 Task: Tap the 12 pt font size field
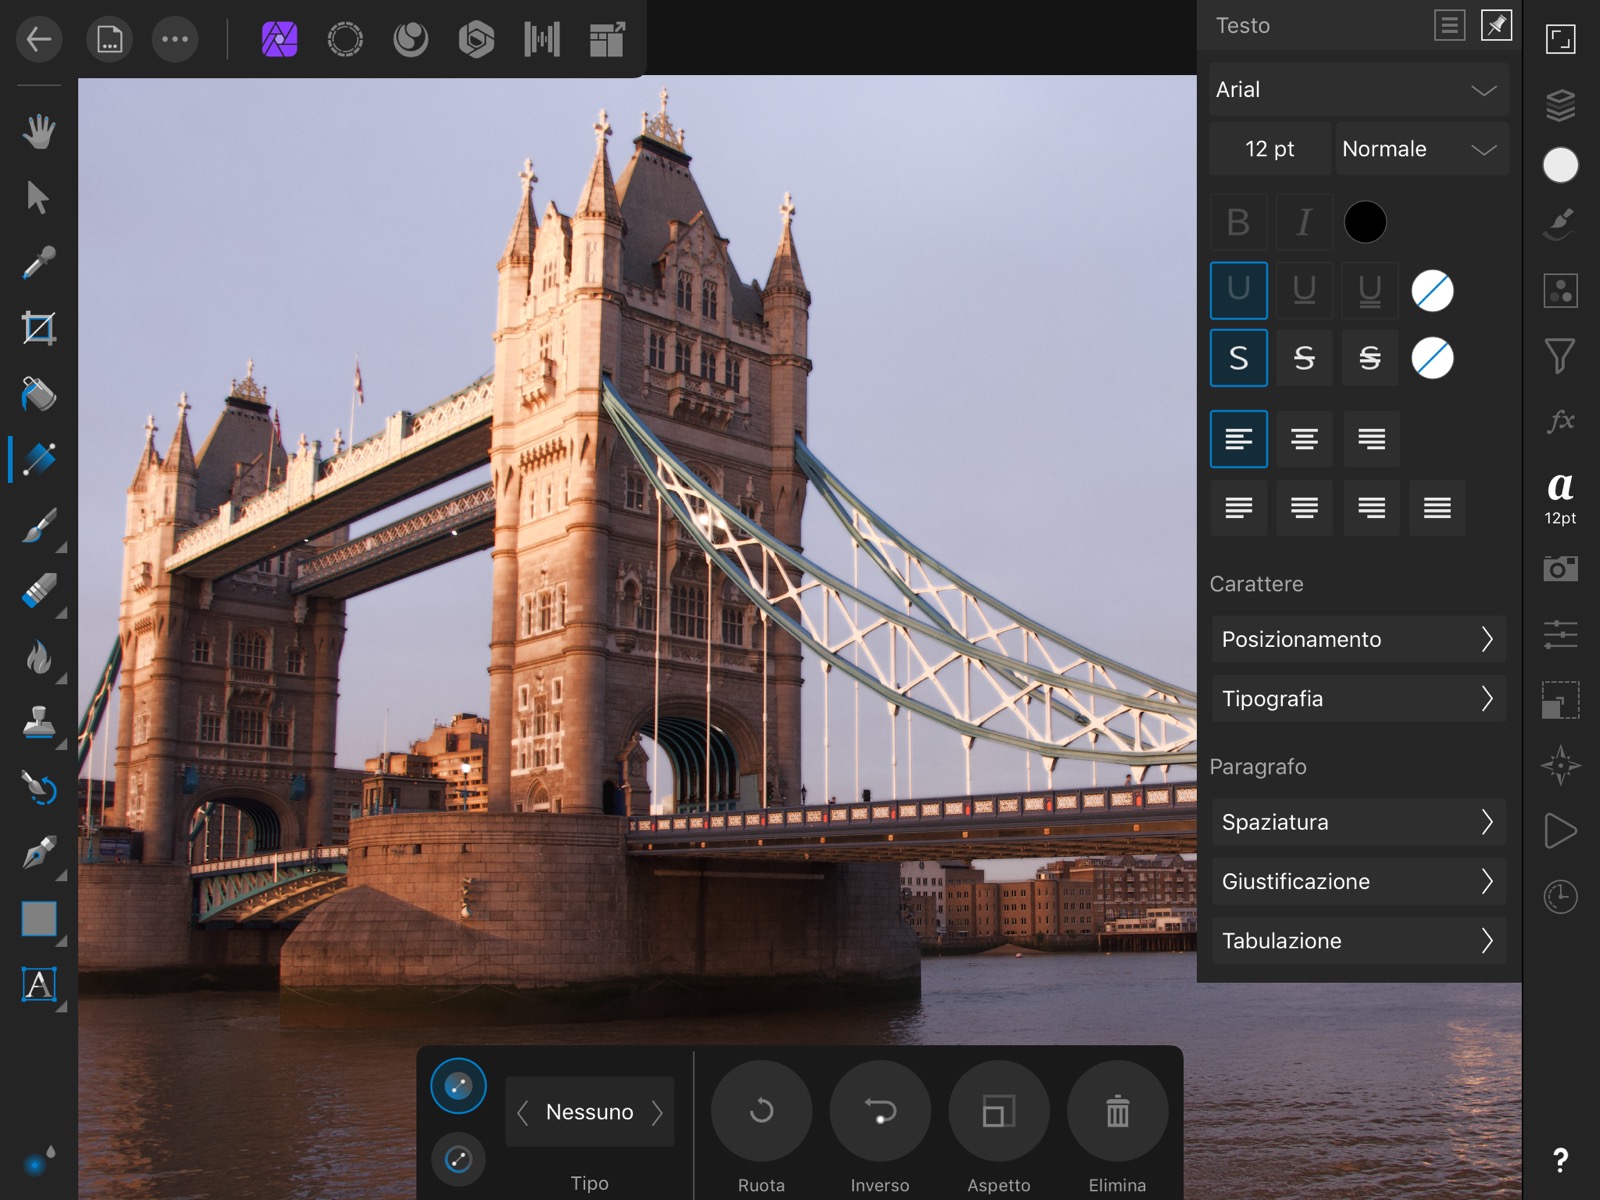click(x=1269, y=149)
